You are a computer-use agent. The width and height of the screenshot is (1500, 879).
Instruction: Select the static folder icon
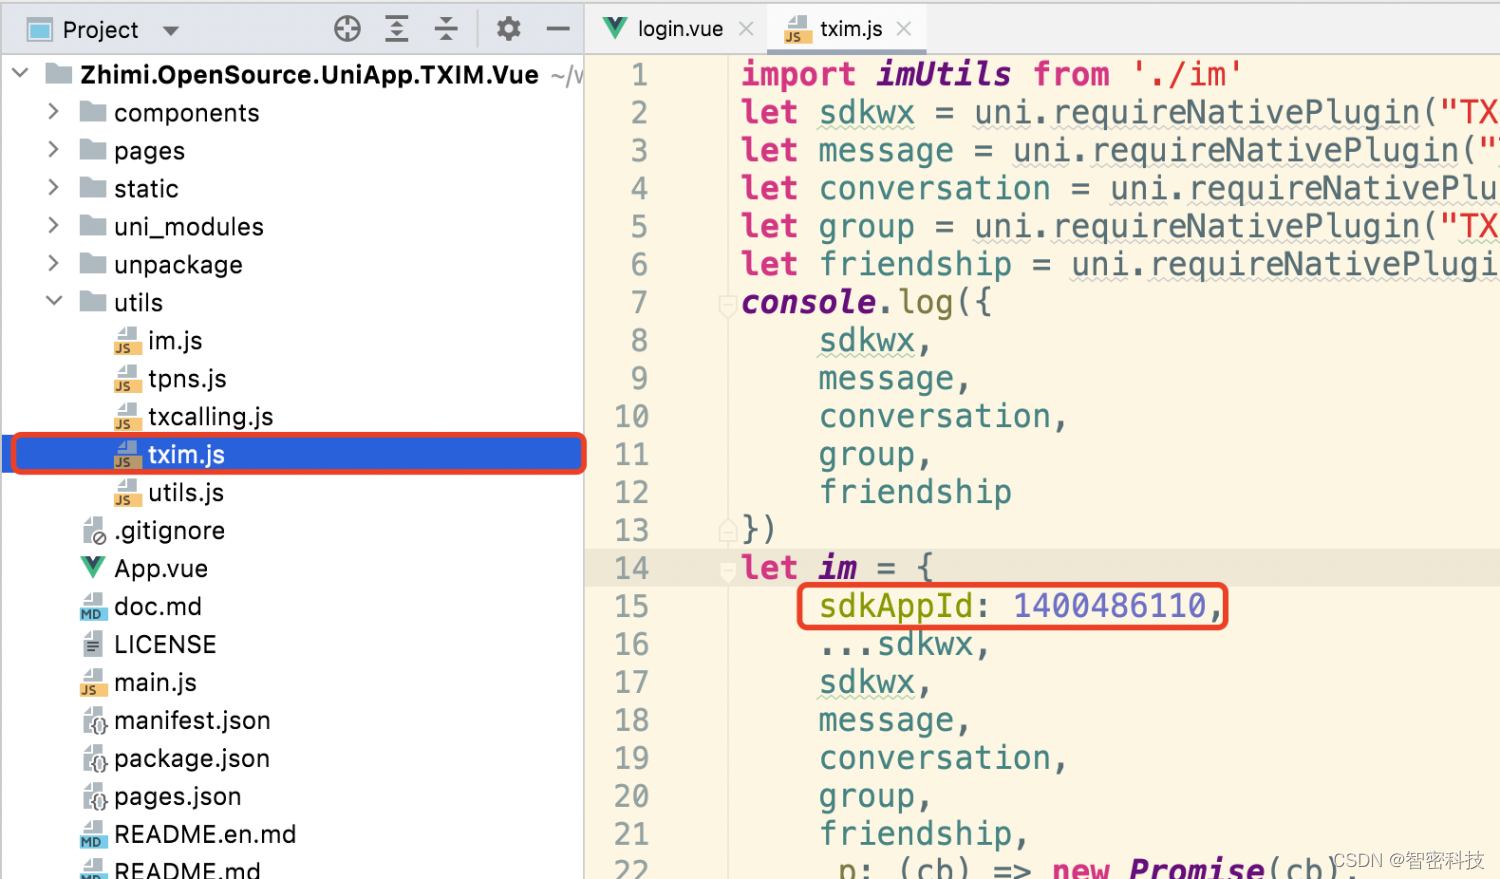(x=93, y=187)
